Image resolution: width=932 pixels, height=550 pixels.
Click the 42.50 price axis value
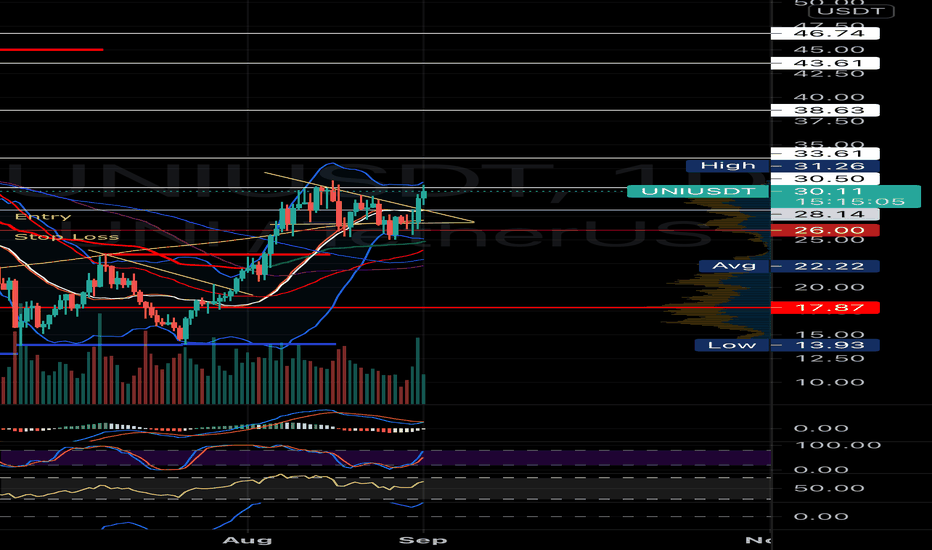point(829,73)
